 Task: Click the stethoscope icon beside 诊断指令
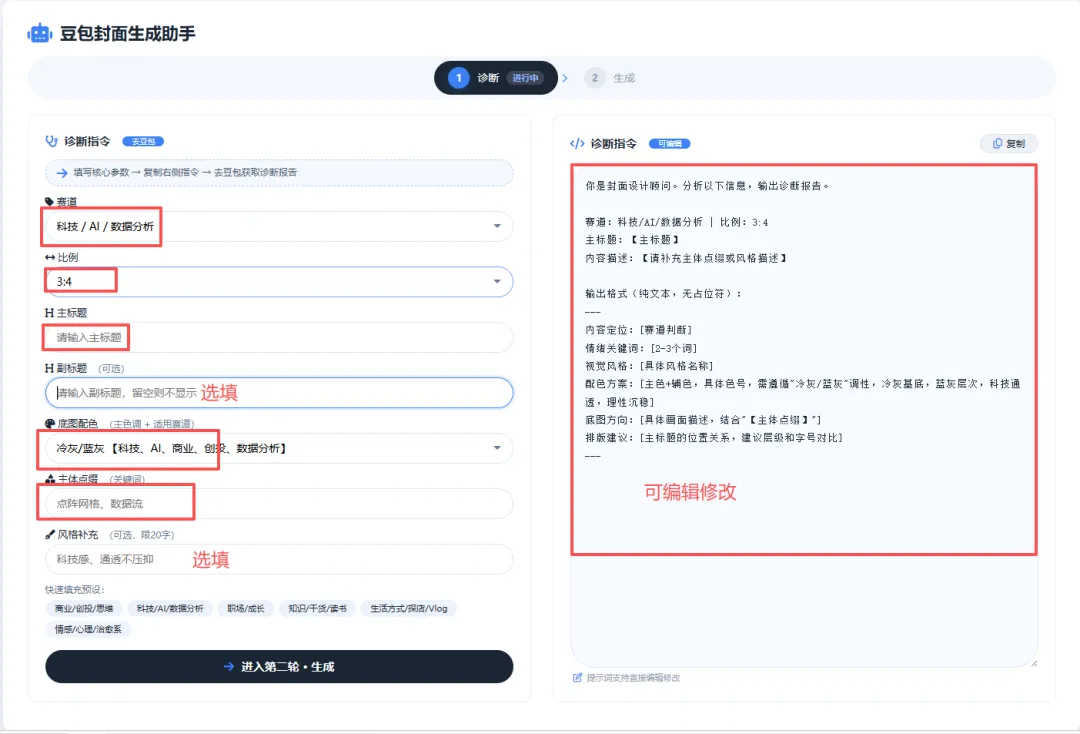[x=52, y=141]
